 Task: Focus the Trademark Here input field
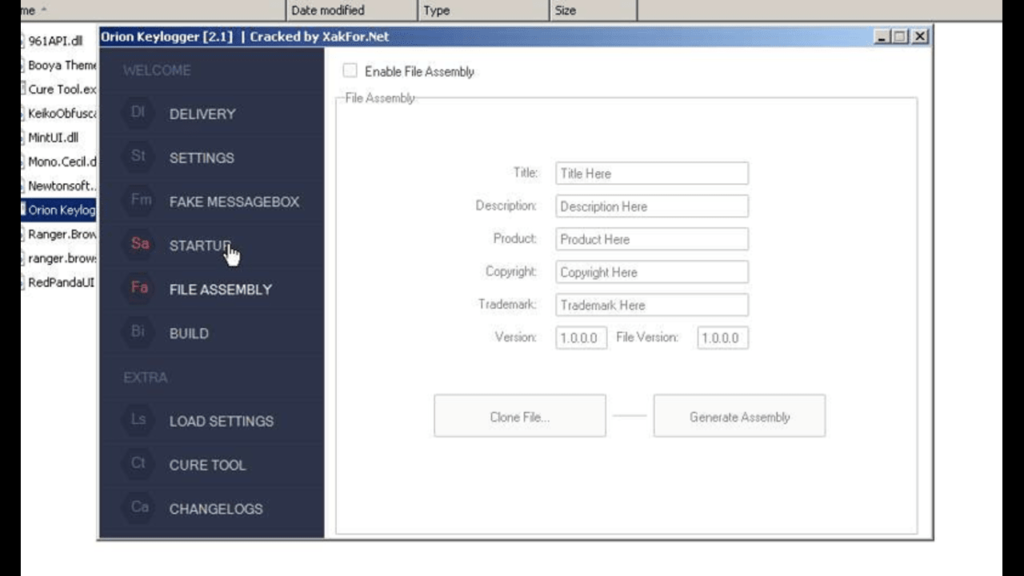tap(652, 305)
